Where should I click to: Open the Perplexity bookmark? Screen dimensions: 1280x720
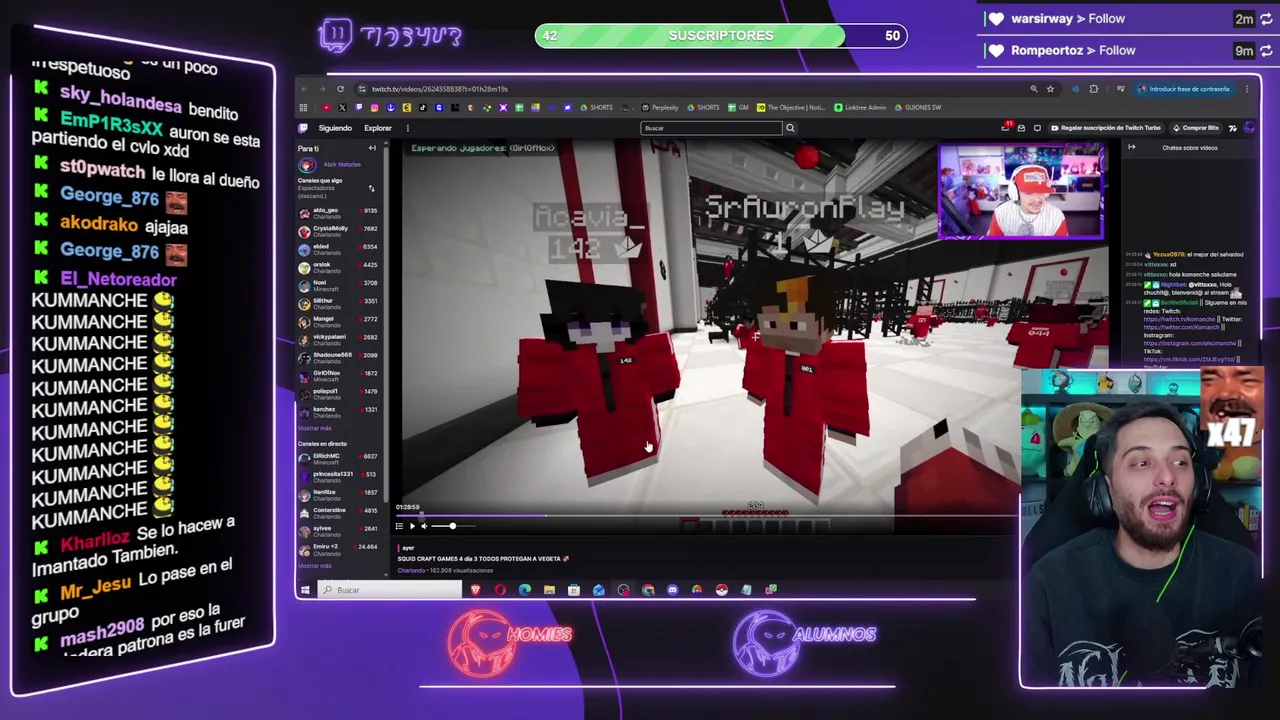pyautogui.click(x=660, y=107)
